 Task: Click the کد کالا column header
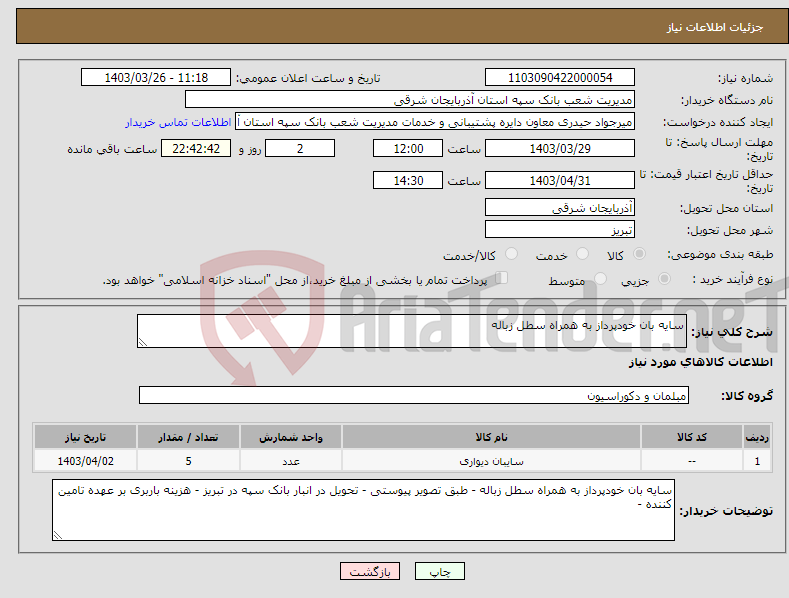(x=692, y=437)
